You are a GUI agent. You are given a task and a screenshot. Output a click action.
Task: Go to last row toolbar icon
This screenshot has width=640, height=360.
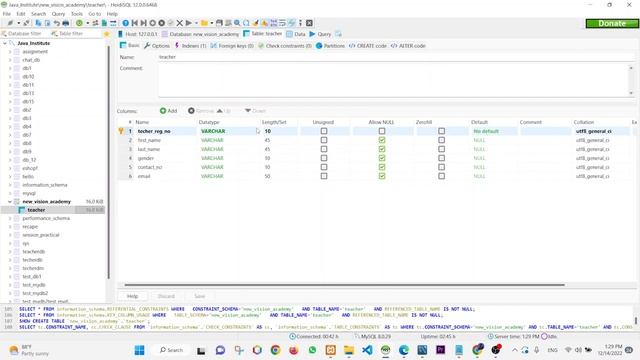[143, 23]
